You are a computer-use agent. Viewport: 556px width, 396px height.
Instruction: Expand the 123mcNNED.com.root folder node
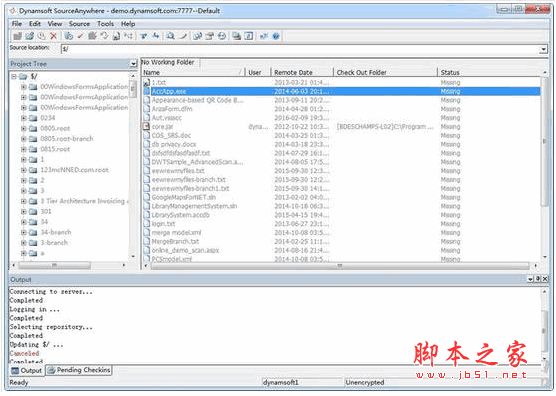click(23, 170)
